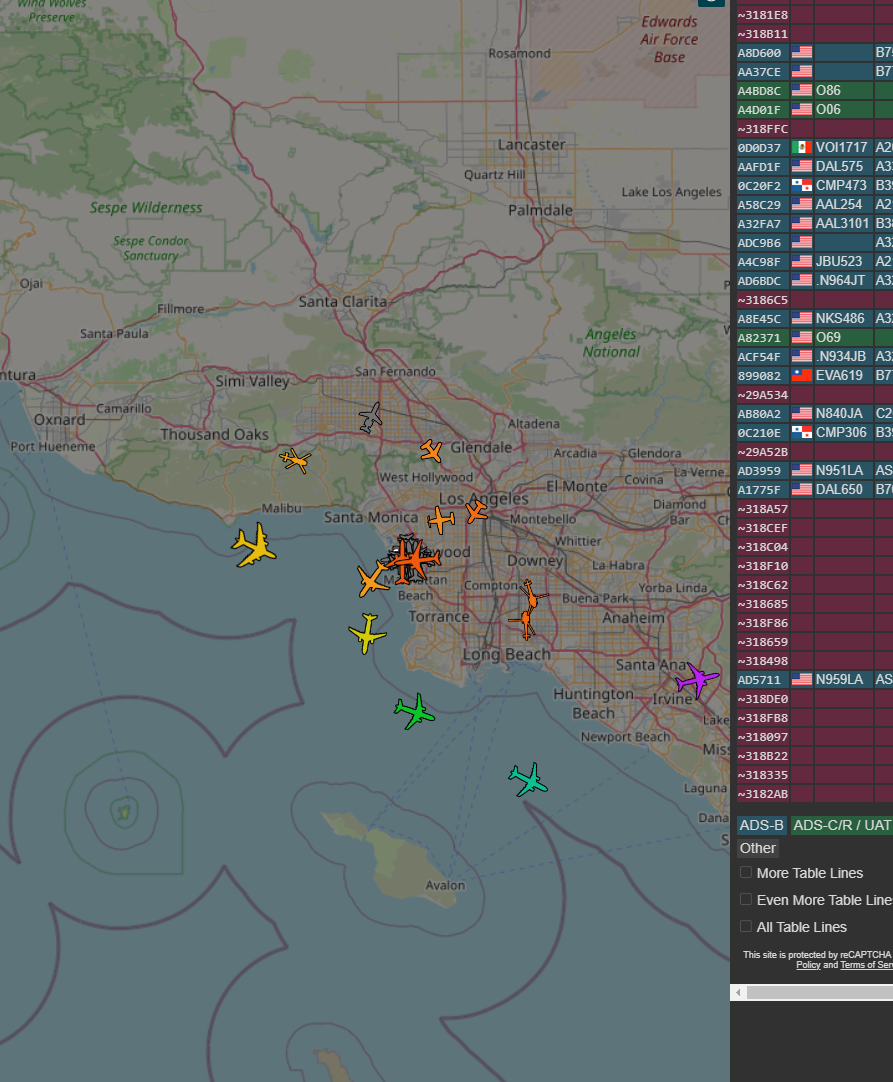Image resolution: width=893 pixels, height=1082 pixels.
Task: Click the US flag in O86 row
Action: click(801, 90)
